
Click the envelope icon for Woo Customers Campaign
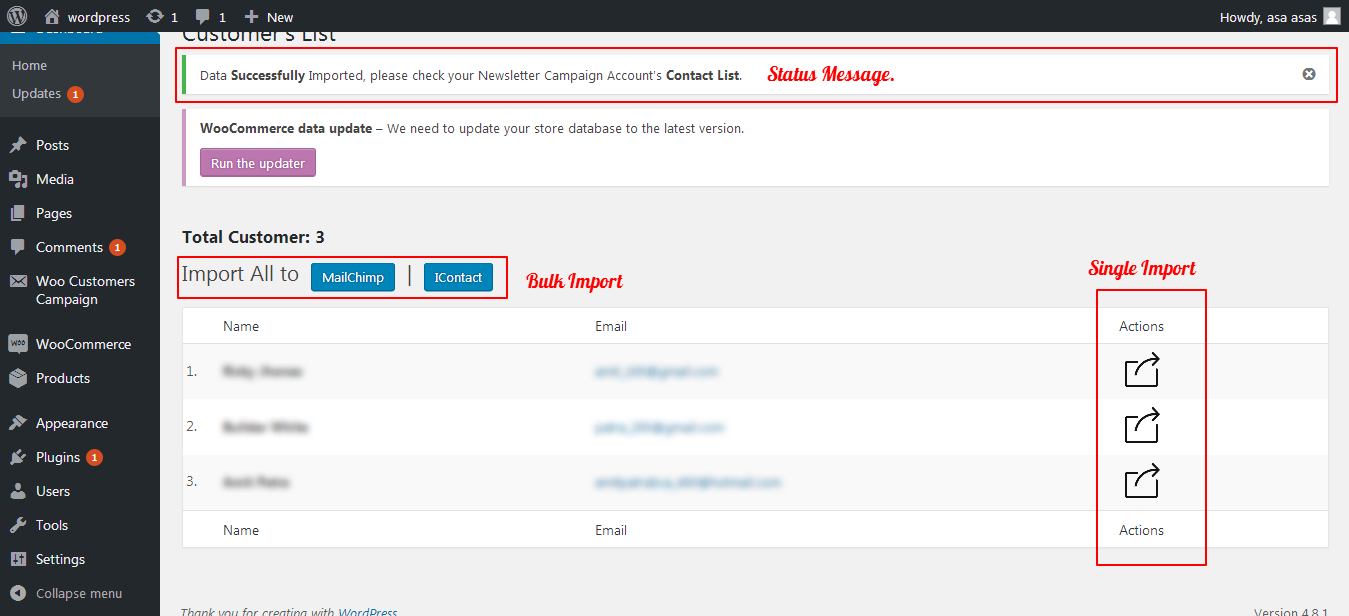18,282
